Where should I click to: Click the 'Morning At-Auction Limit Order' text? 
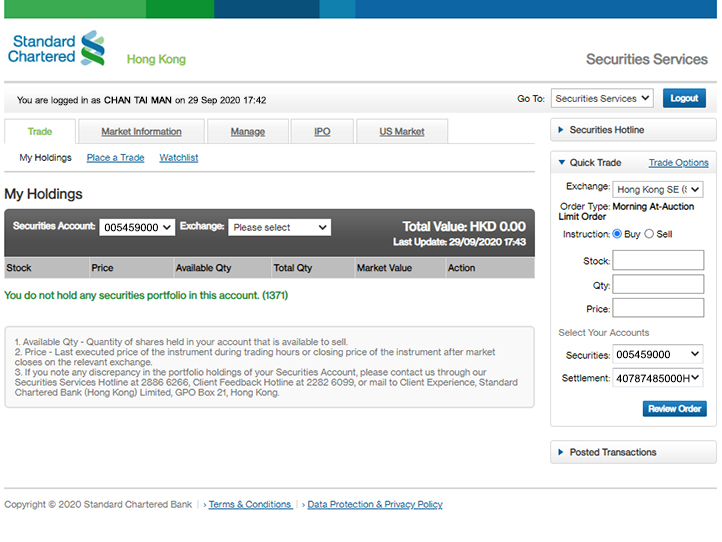point(626,211)
